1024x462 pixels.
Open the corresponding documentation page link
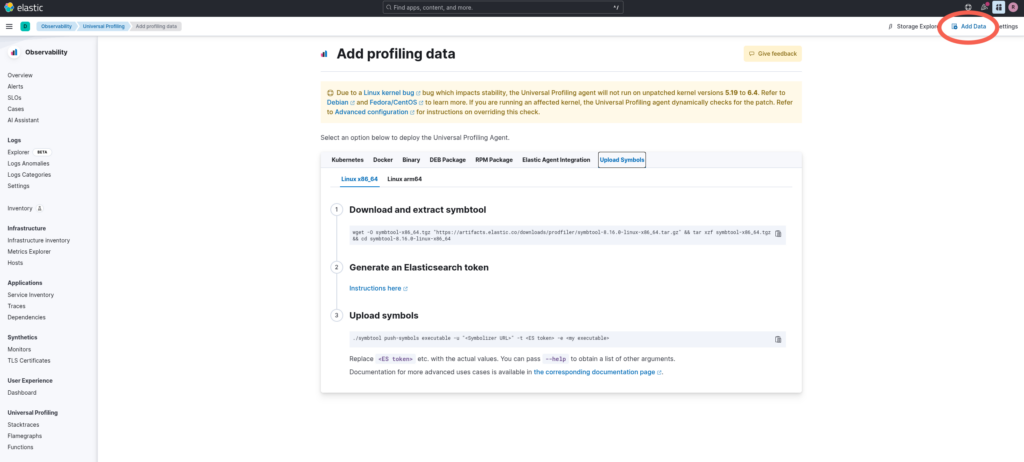click(598, 372)
